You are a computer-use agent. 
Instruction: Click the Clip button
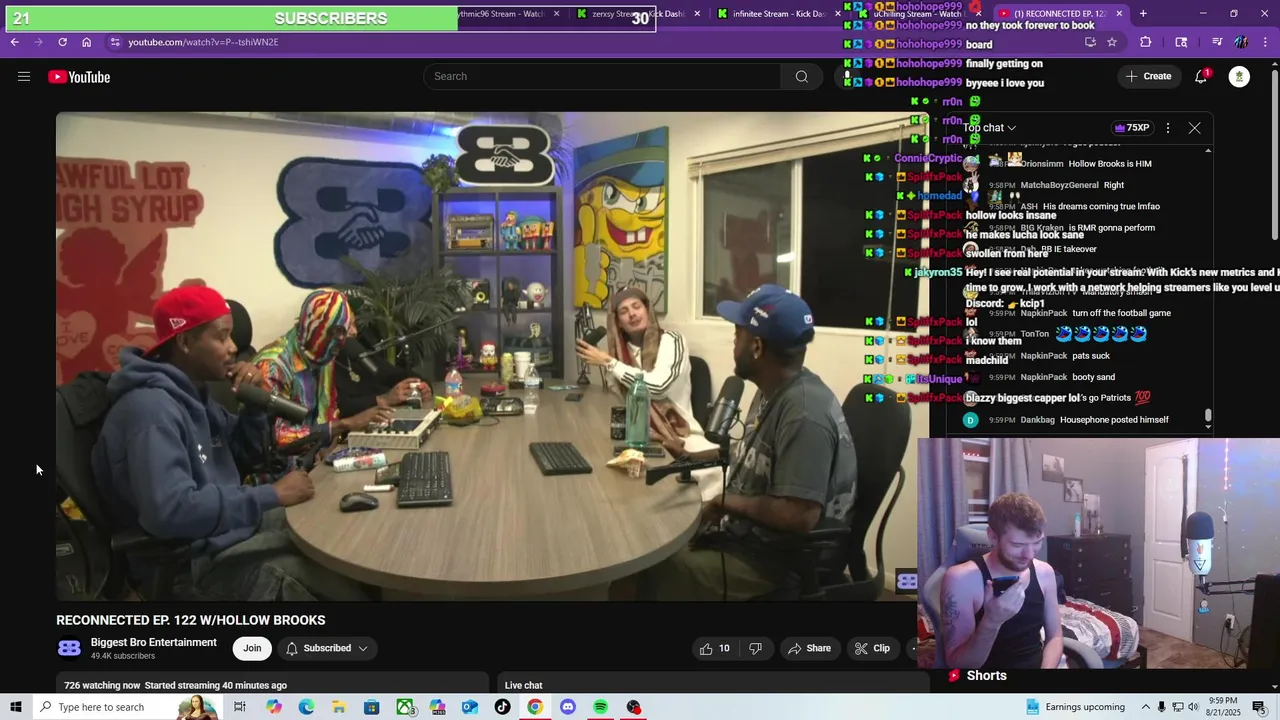pyautogui.click(x=871, y=648)
